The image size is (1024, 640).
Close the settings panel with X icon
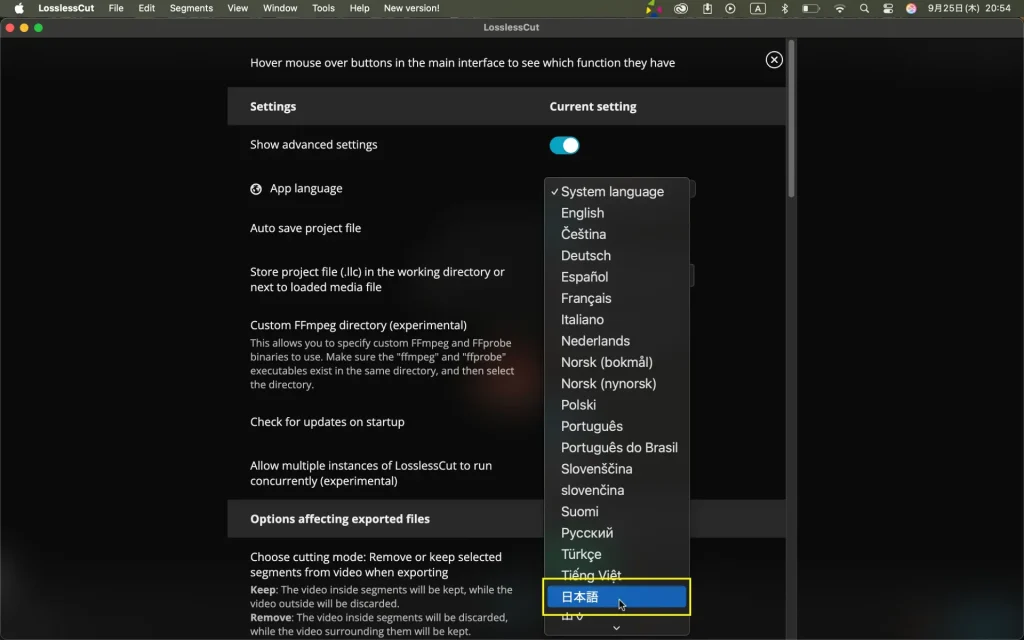[x=774, y=60]
